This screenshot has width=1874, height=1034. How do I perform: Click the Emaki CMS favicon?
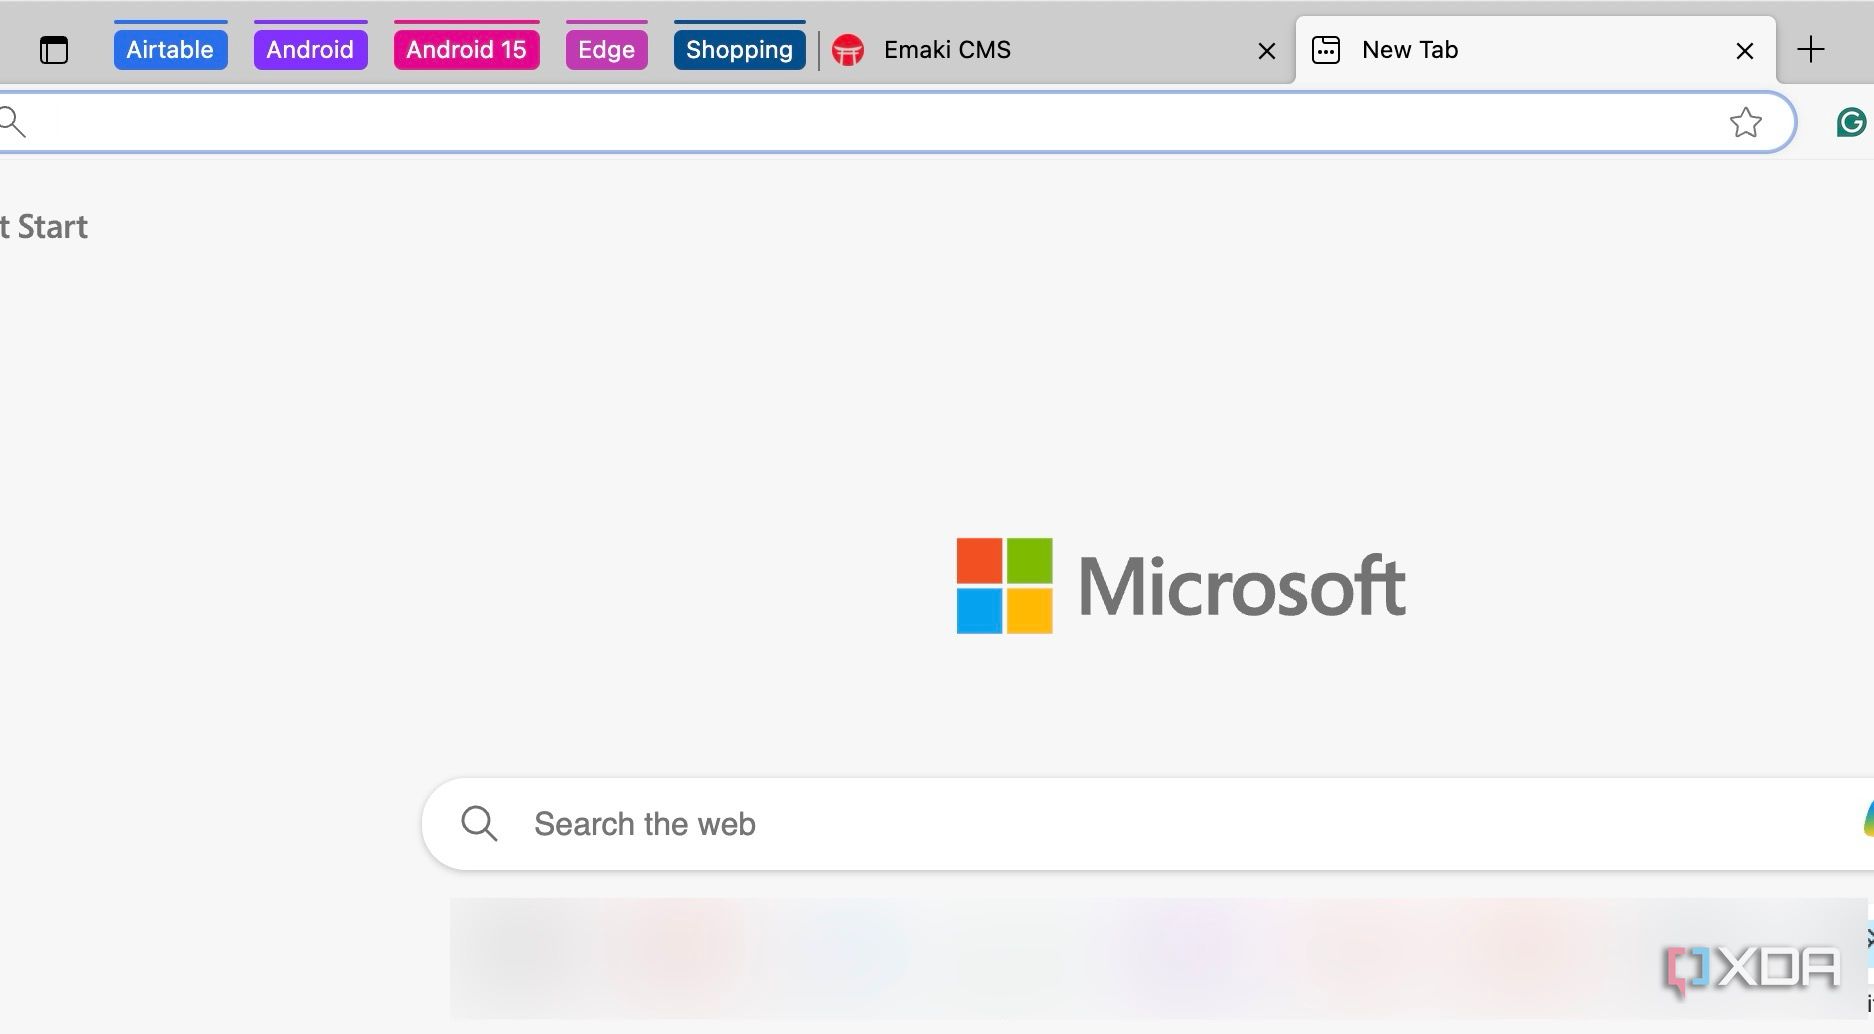(848, 50)
